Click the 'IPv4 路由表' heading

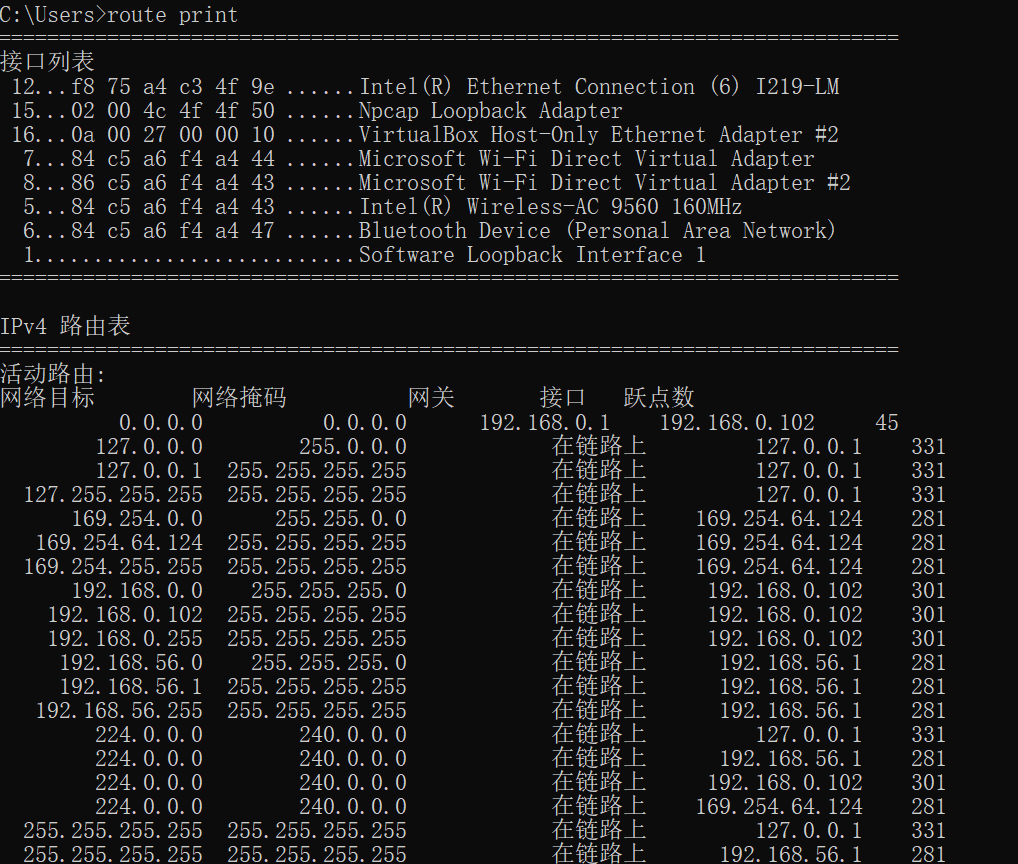coord(65,326)
